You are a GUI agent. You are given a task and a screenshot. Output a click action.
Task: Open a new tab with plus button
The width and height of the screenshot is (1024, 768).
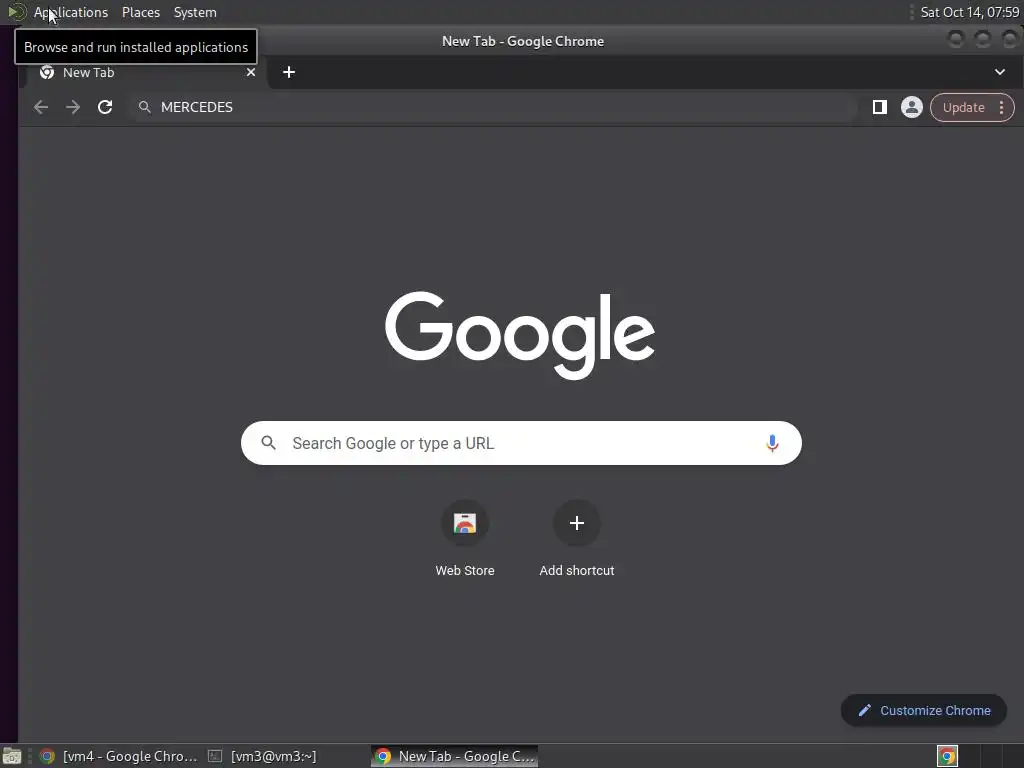click(289, 72)
